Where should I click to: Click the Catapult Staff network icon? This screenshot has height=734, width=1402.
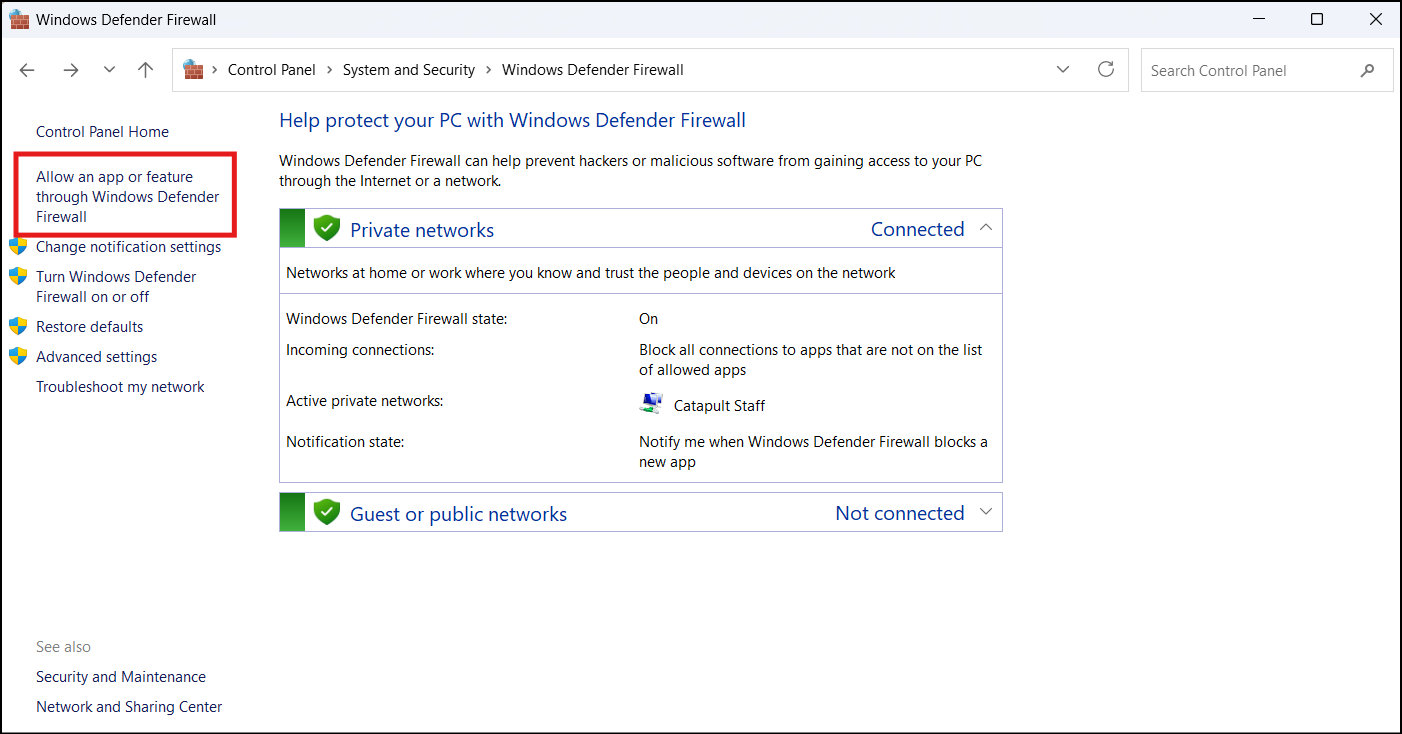click(651, 404)
